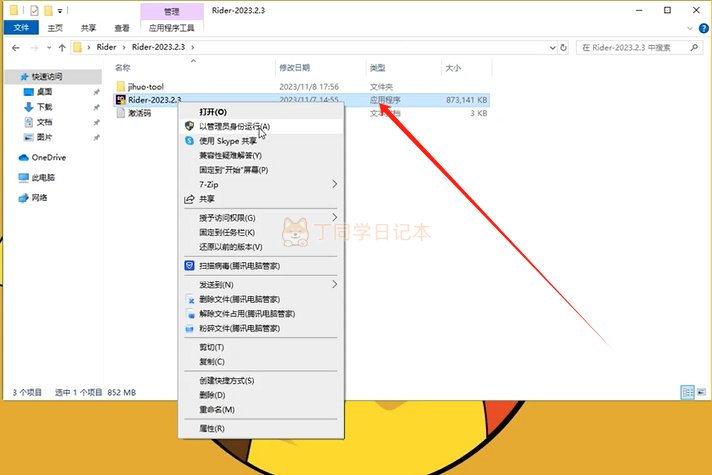Image resolution: width=712 pixels, height=475 pixels.
Task: Click the Rider-2023.2.3 application icon
Action: [x=121, y=100]
